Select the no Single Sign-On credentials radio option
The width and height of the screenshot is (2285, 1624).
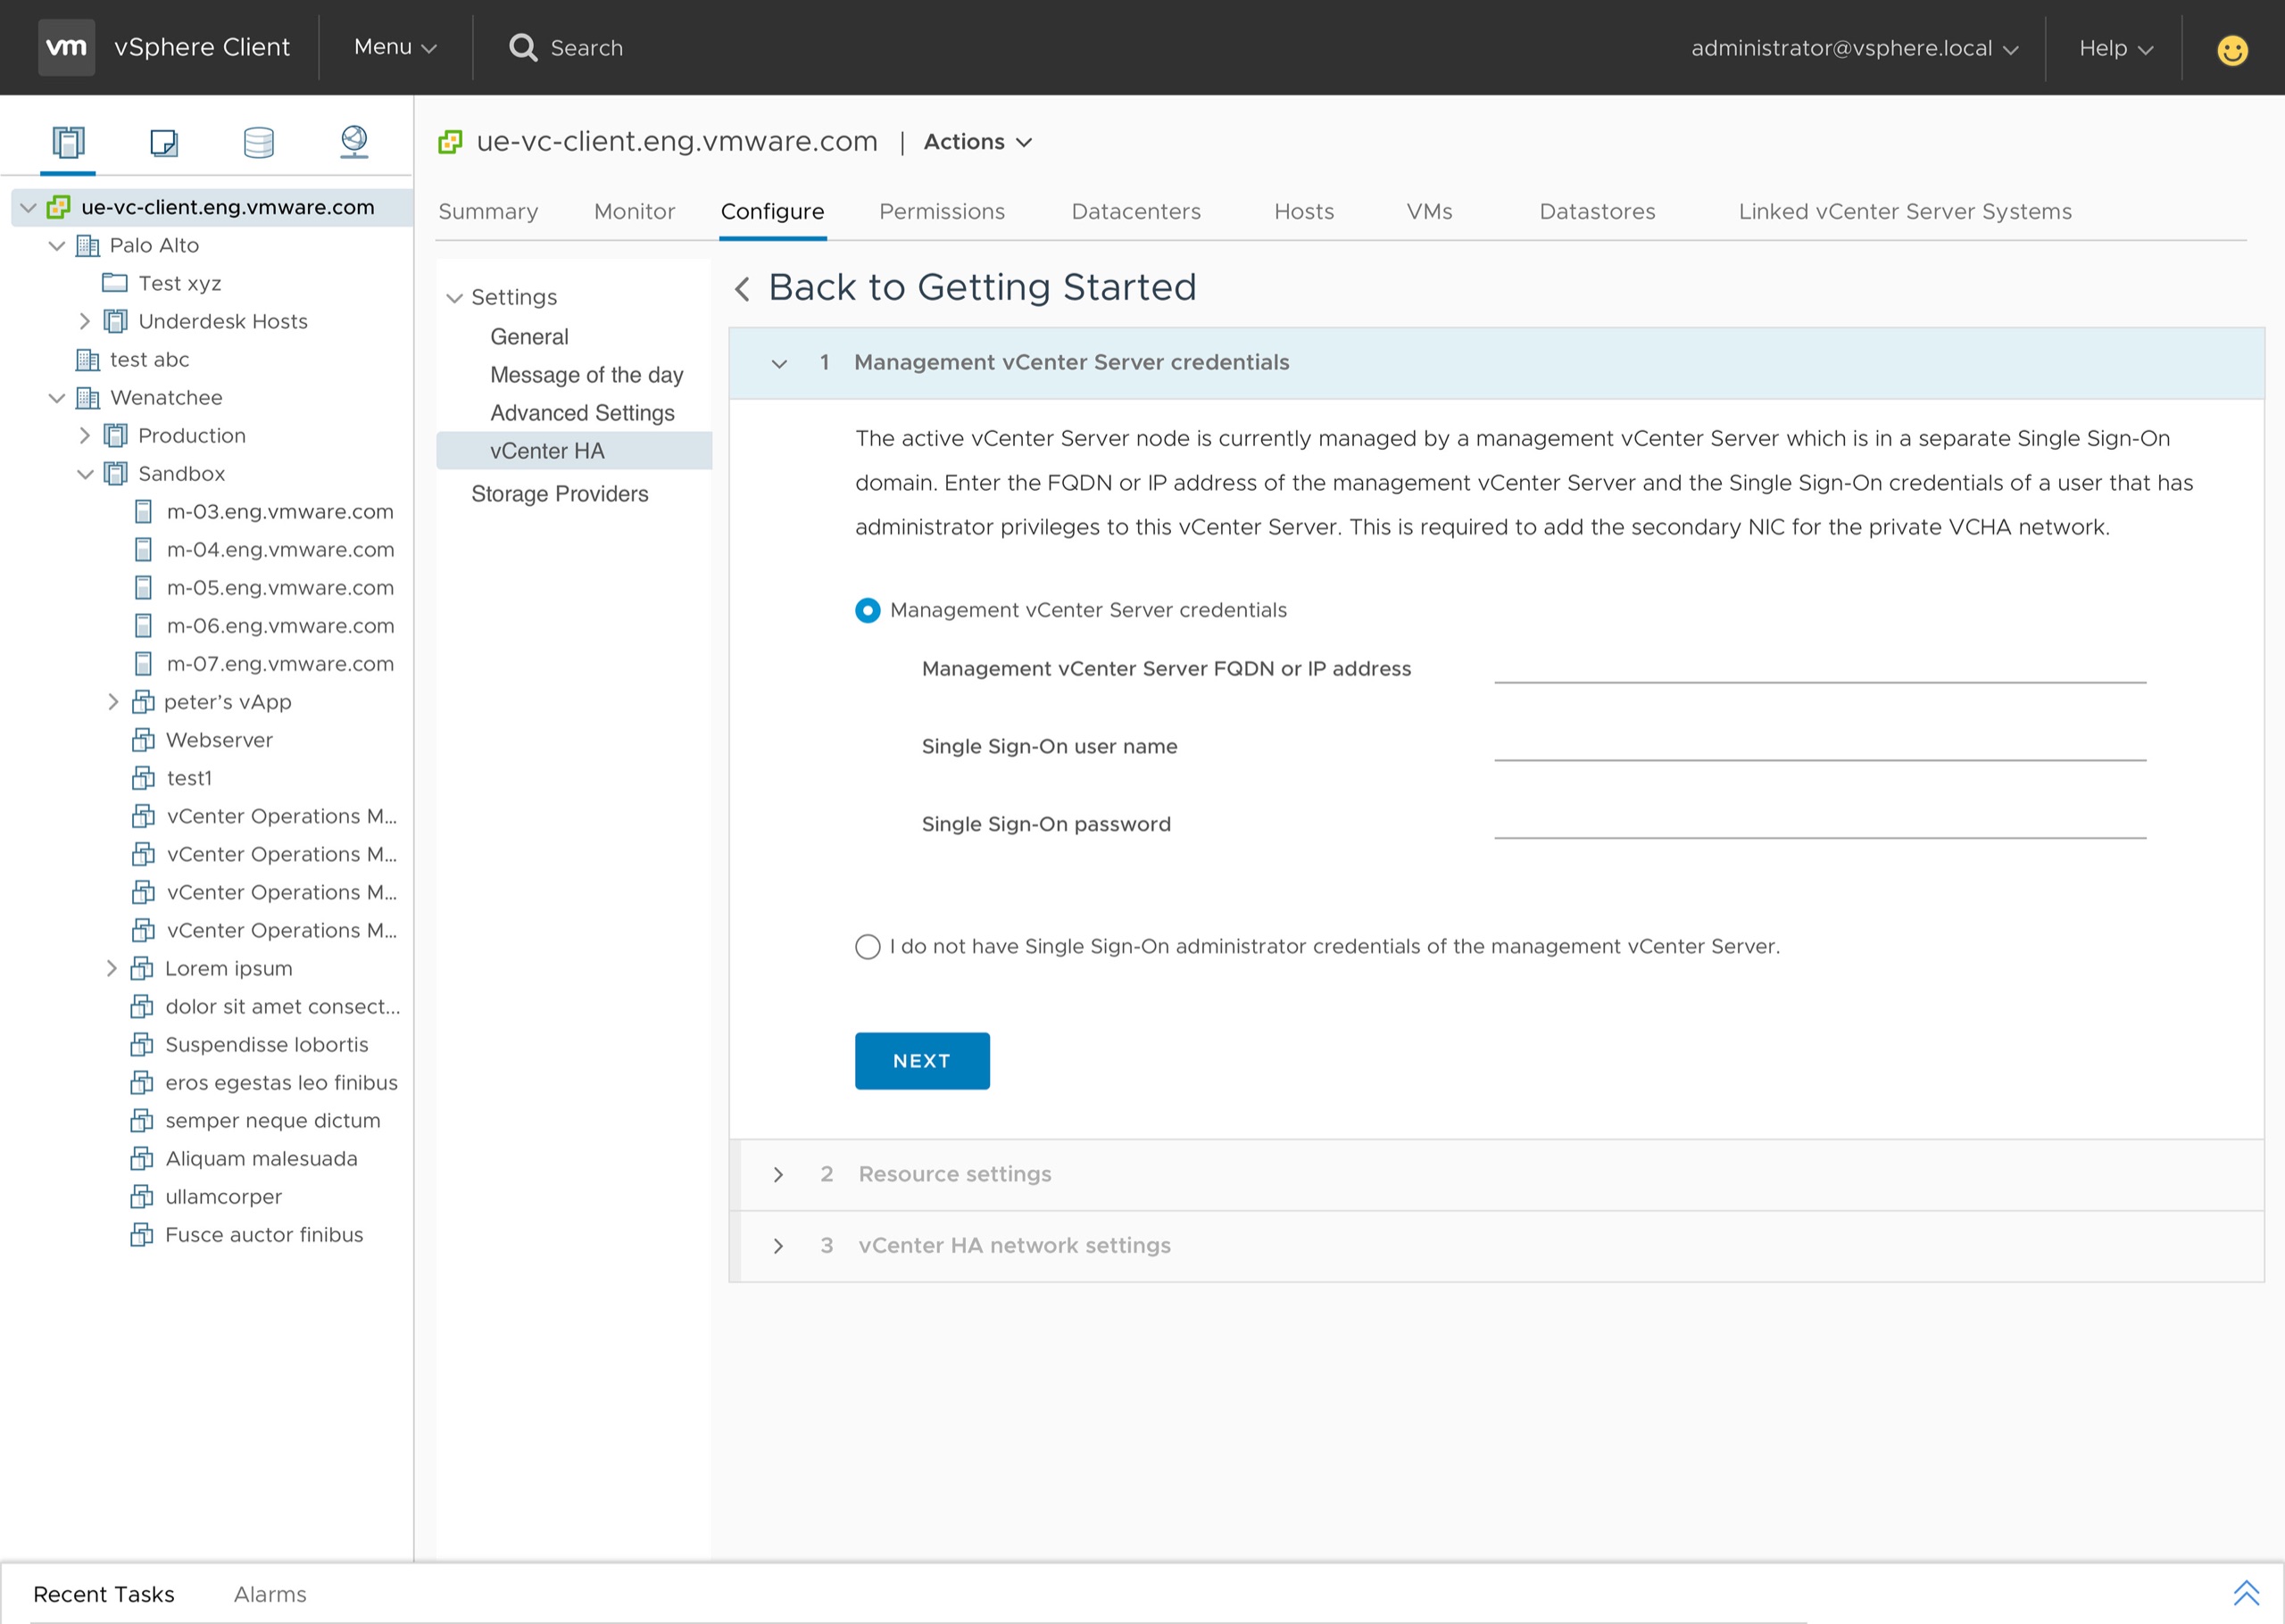click(868, 946)
